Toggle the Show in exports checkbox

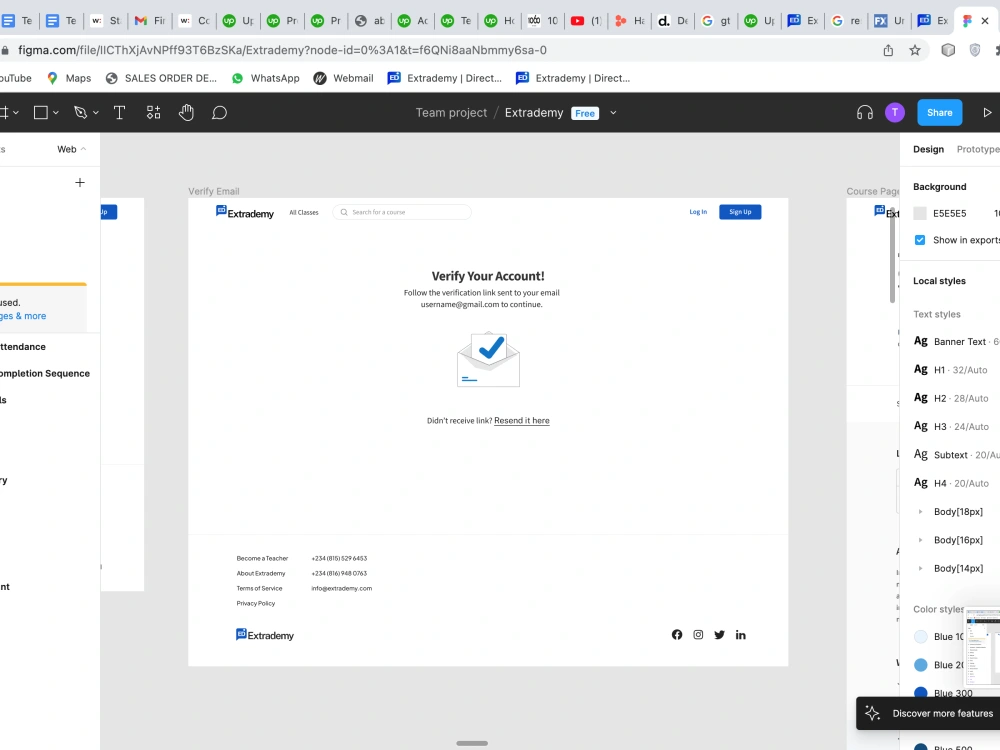point(919,240)
